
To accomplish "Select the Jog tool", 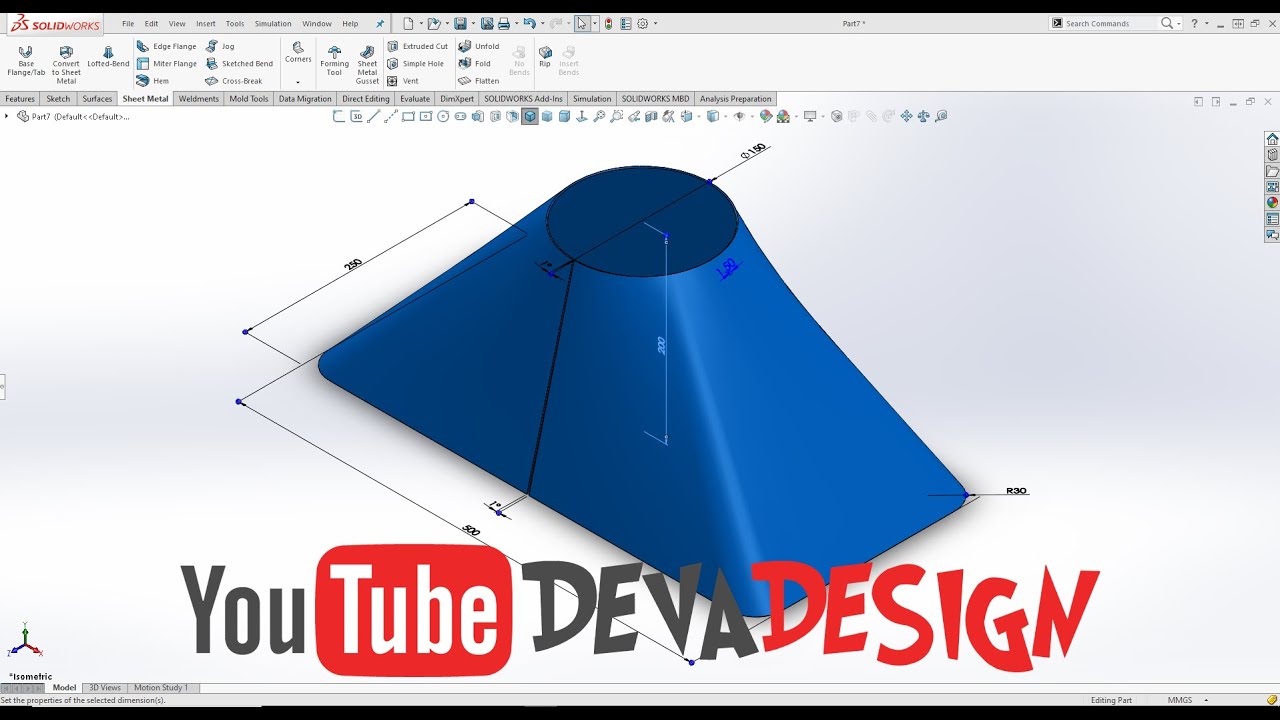I will point(221,46).
